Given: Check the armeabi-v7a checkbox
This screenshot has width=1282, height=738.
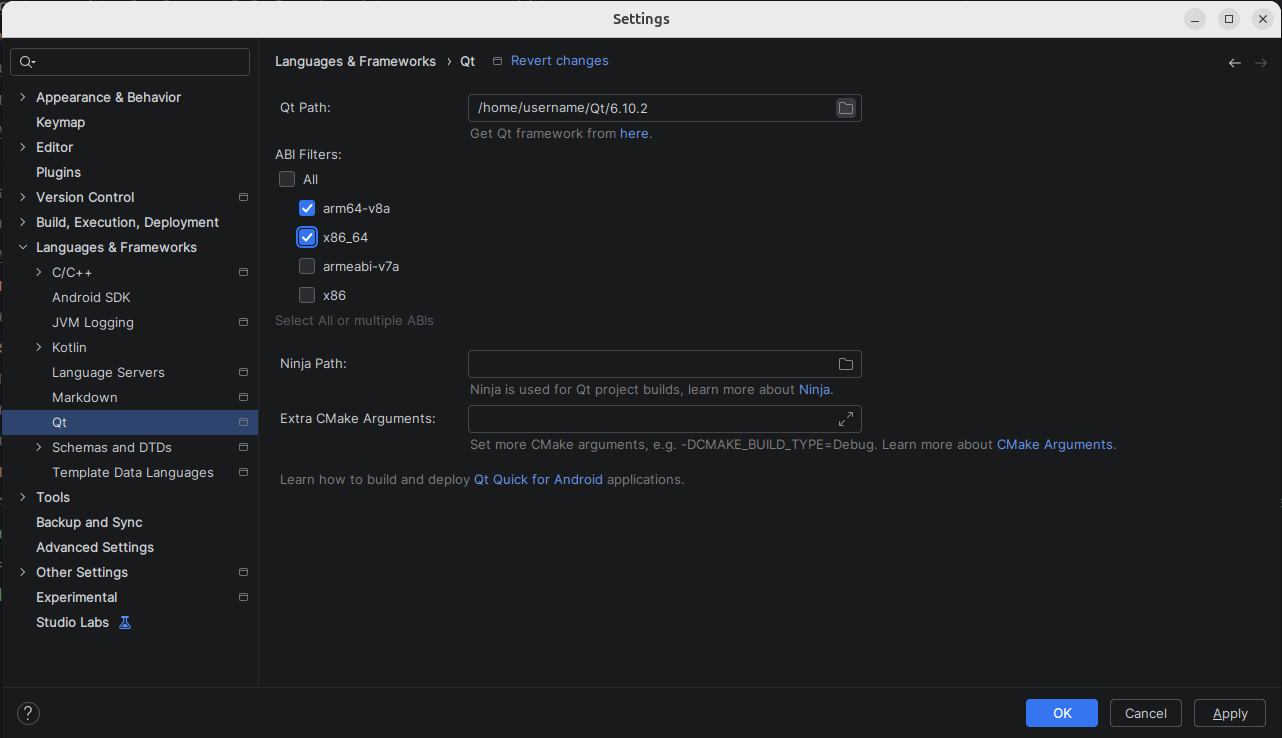Looking at the screenshot, I should [307, 266].
